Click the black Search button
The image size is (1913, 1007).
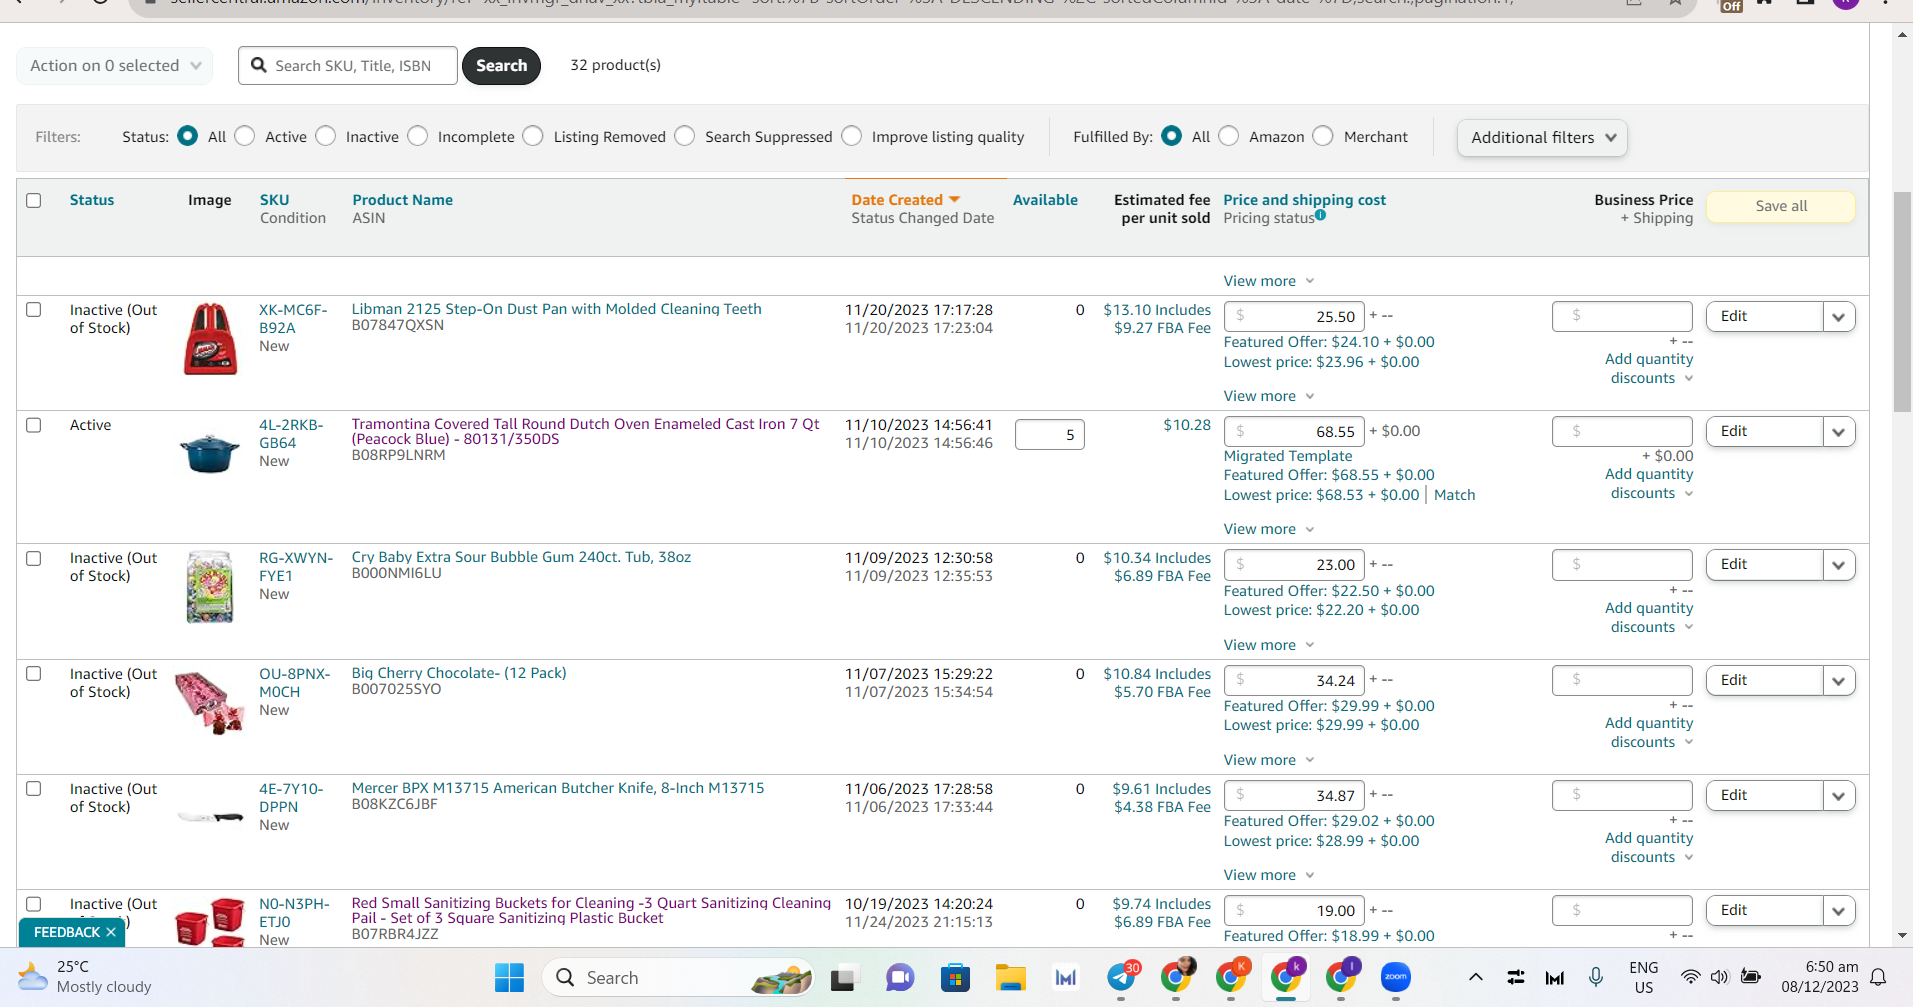(501, 66)
